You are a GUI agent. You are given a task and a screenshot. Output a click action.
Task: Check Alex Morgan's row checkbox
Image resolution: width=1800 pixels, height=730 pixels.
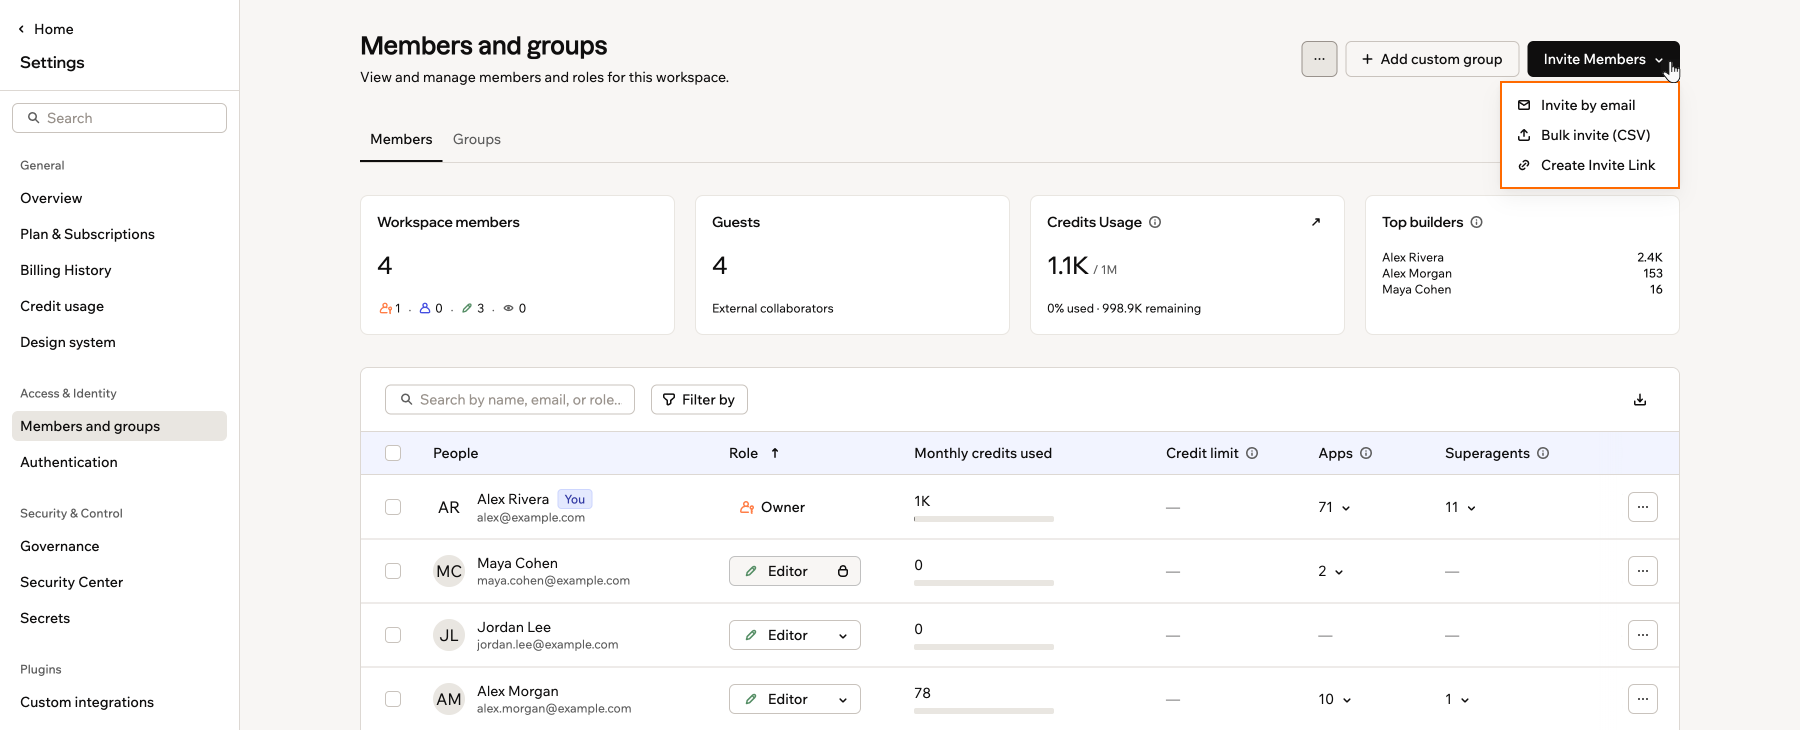pos(393,699)
